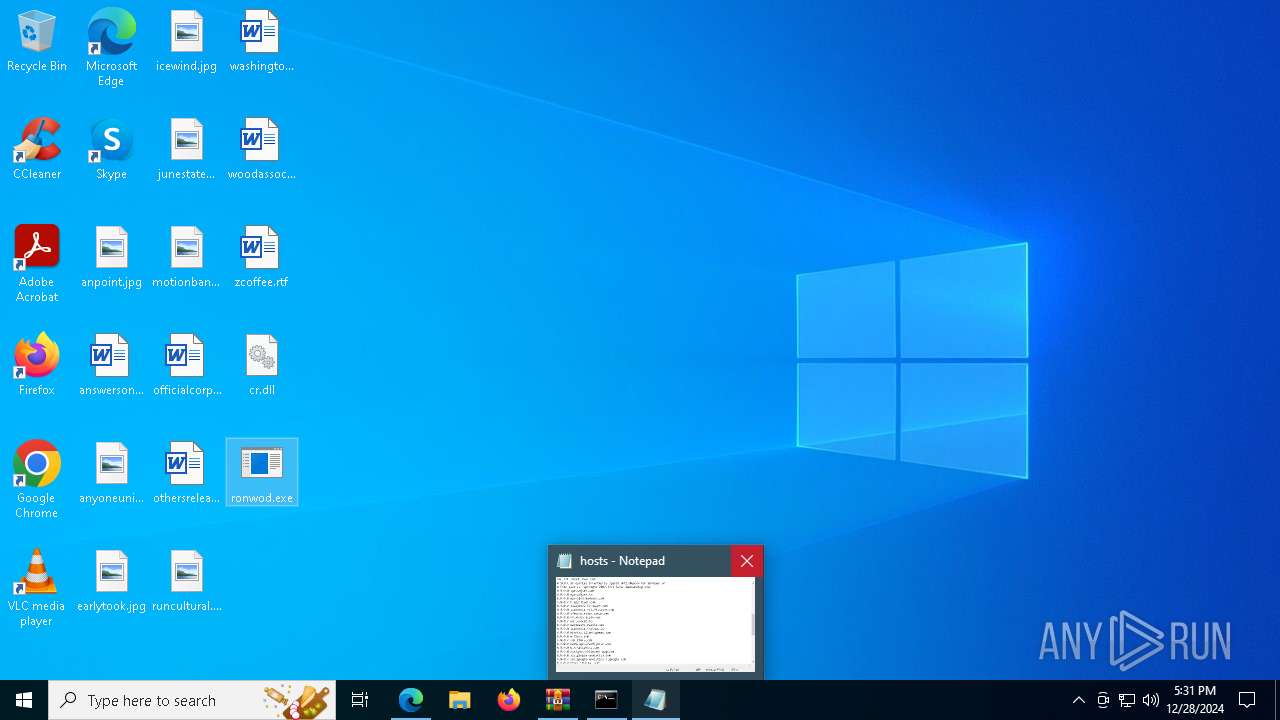Click the Type here to search box
The width and height of the screenshot is (1280, 720).
pos(192,700)
